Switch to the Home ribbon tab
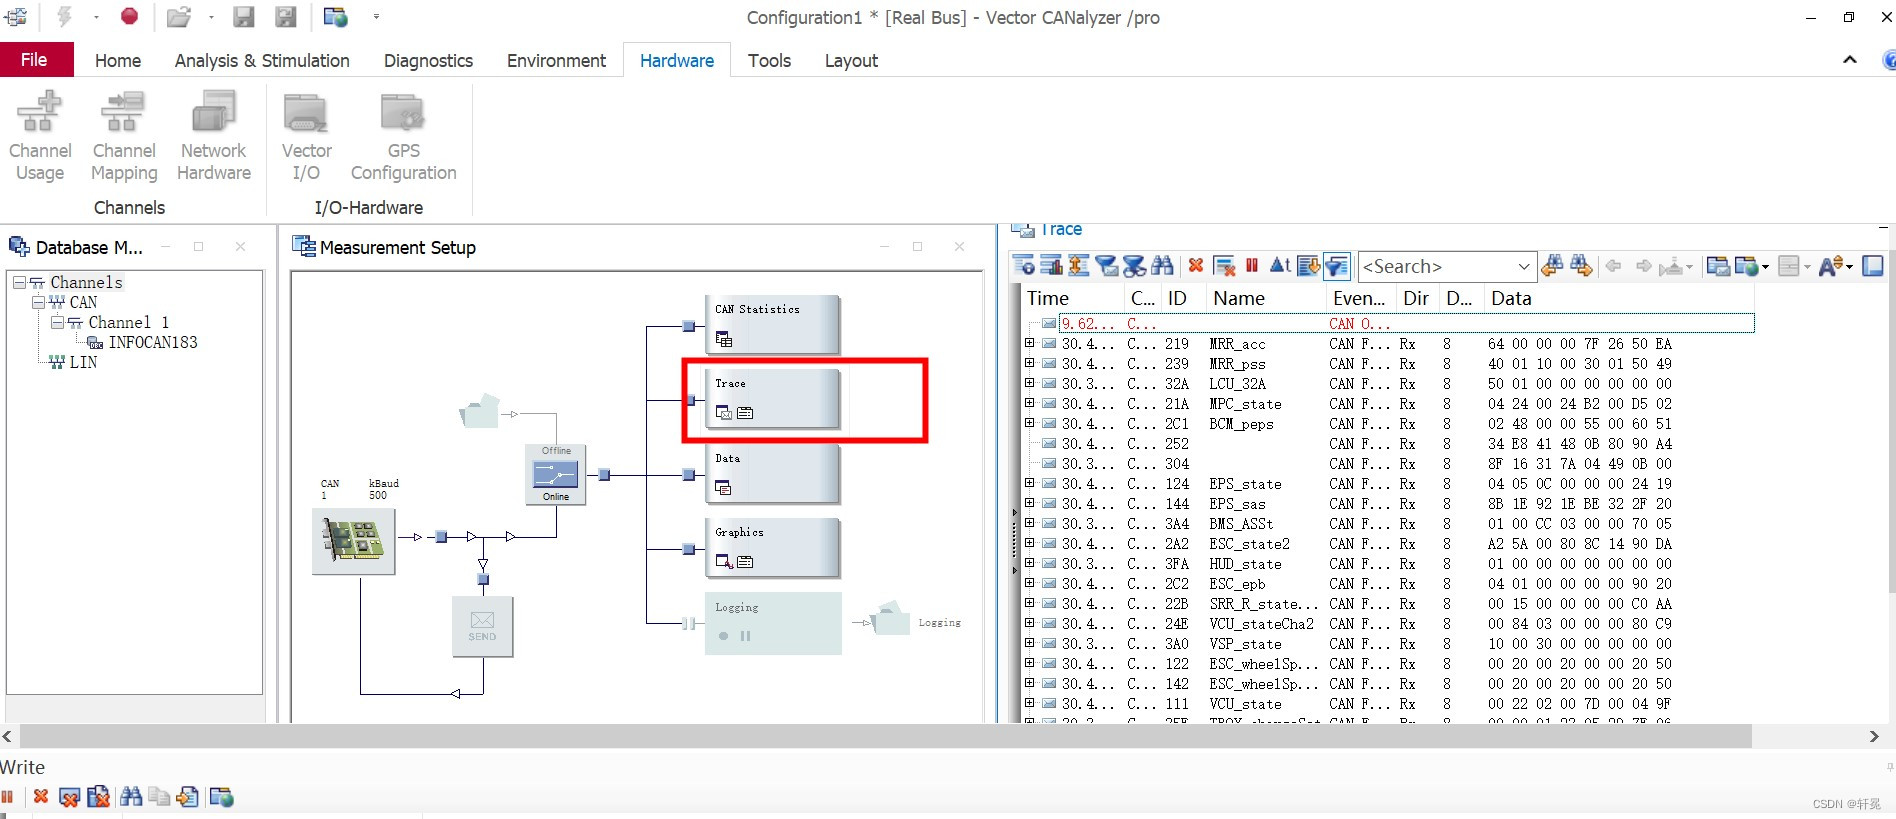The image size is (1896, 819). (x=118, y=60)
